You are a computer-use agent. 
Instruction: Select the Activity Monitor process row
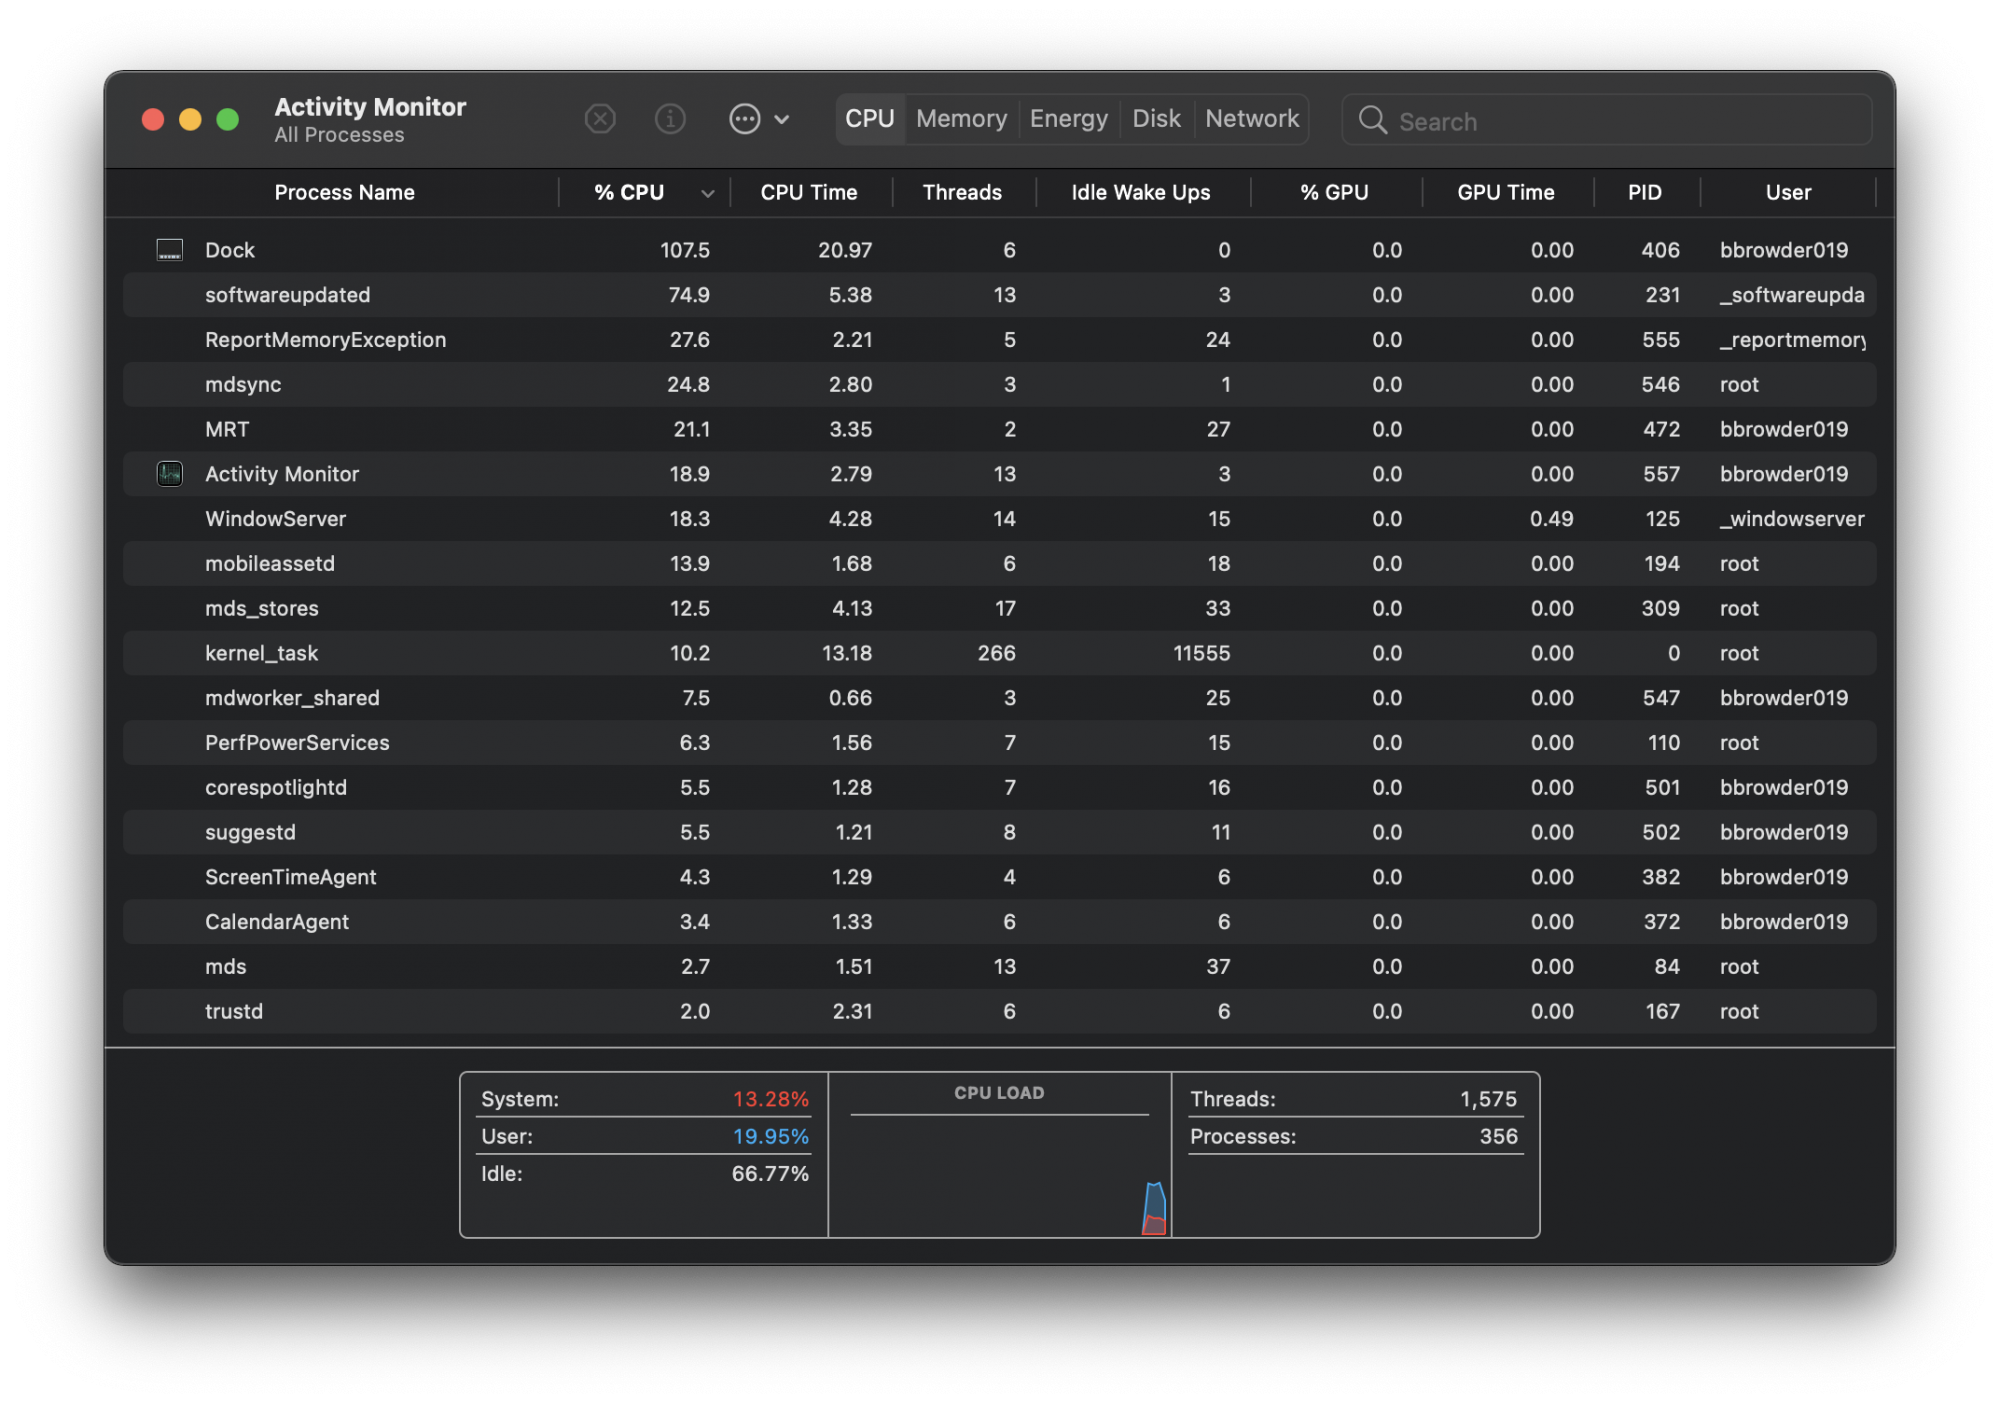(1000, 474)
